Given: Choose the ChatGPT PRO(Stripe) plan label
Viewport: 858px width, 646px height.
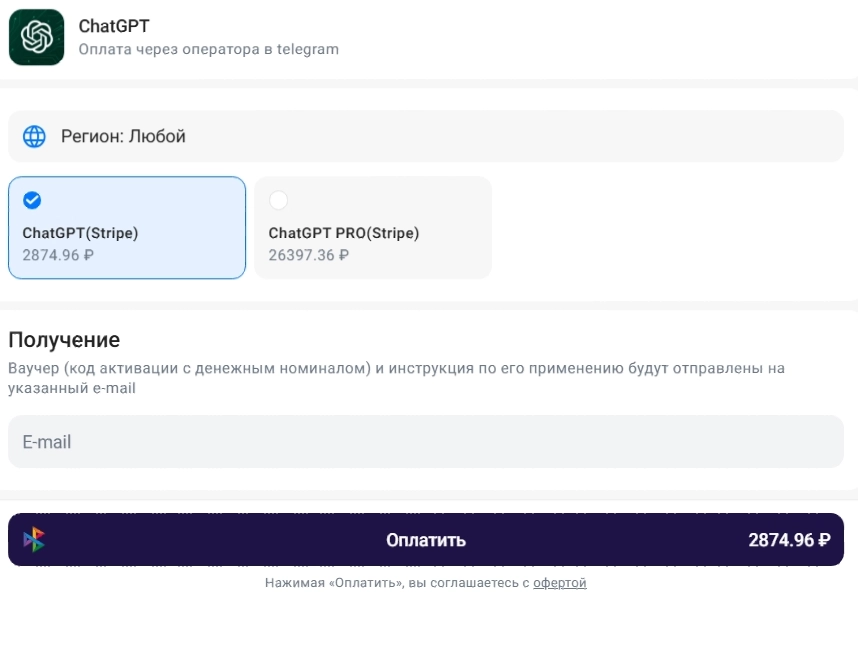Looking at the screenshot, I should [343, 233].
